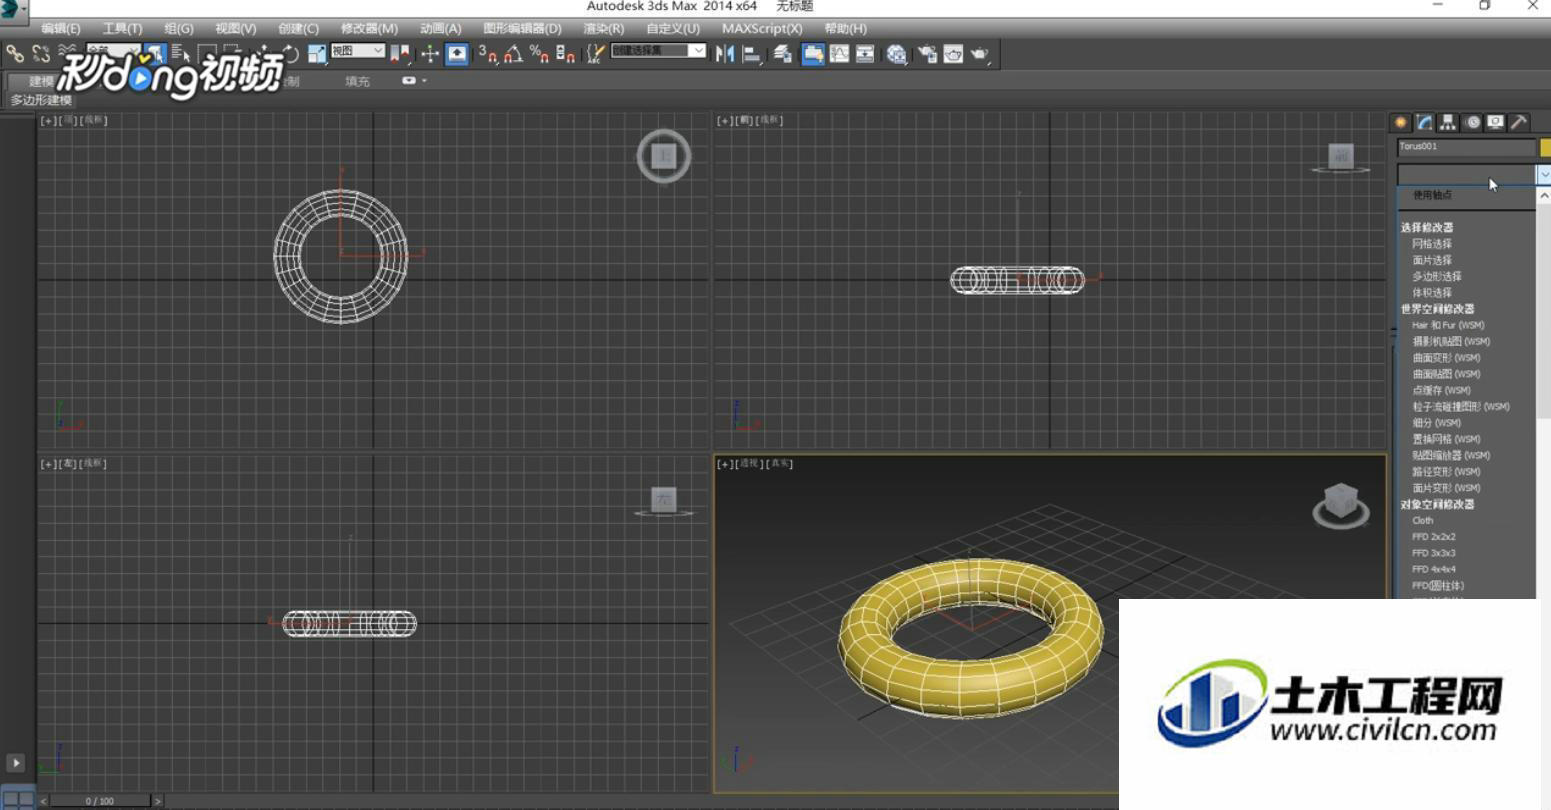Switch to the Display command panel tab
Image resolution: width=1551 pixels, height=810 pixels.
pos(1495,122)
